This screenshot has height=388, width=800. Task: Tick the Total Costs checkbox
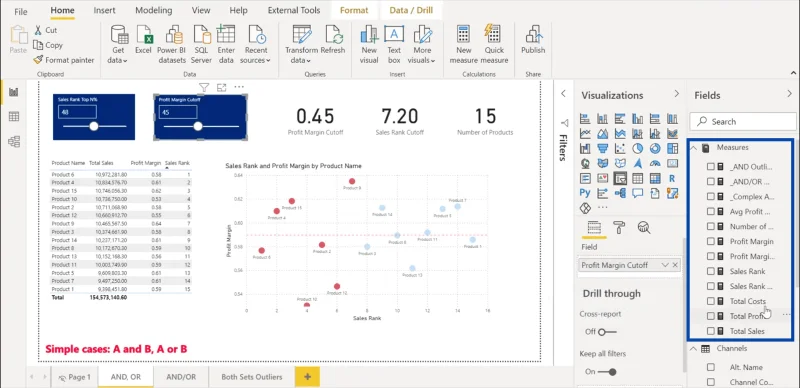pyautogui.click(x=711, y=301)
